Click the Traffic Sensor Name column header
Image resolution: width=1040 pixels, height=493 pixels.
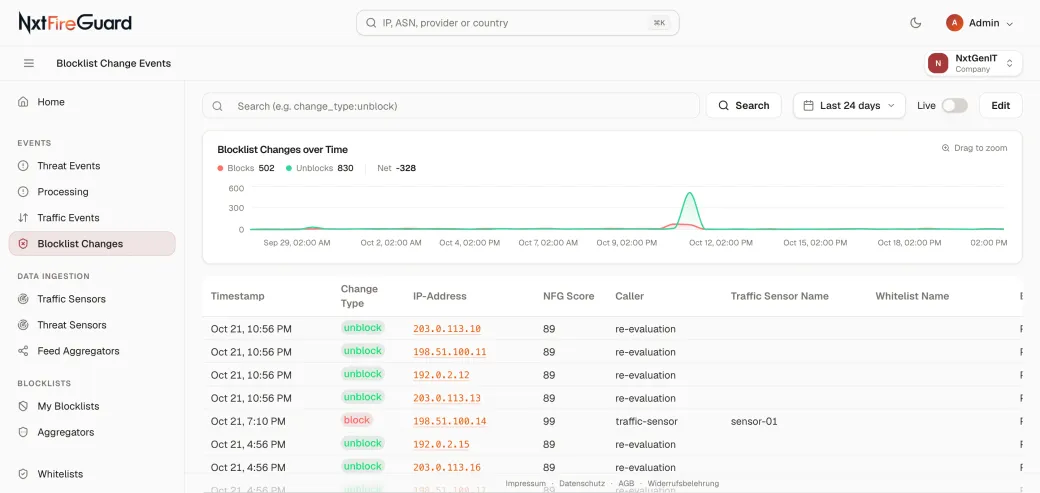click(779, 296)
